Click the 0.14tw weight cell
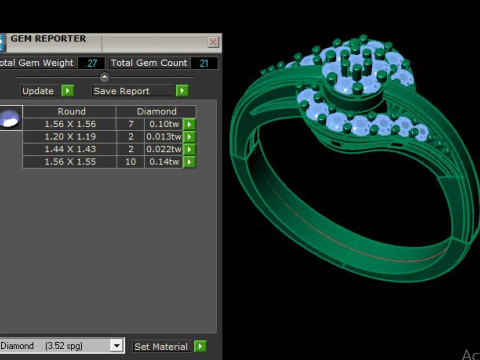 coord(164,162)
